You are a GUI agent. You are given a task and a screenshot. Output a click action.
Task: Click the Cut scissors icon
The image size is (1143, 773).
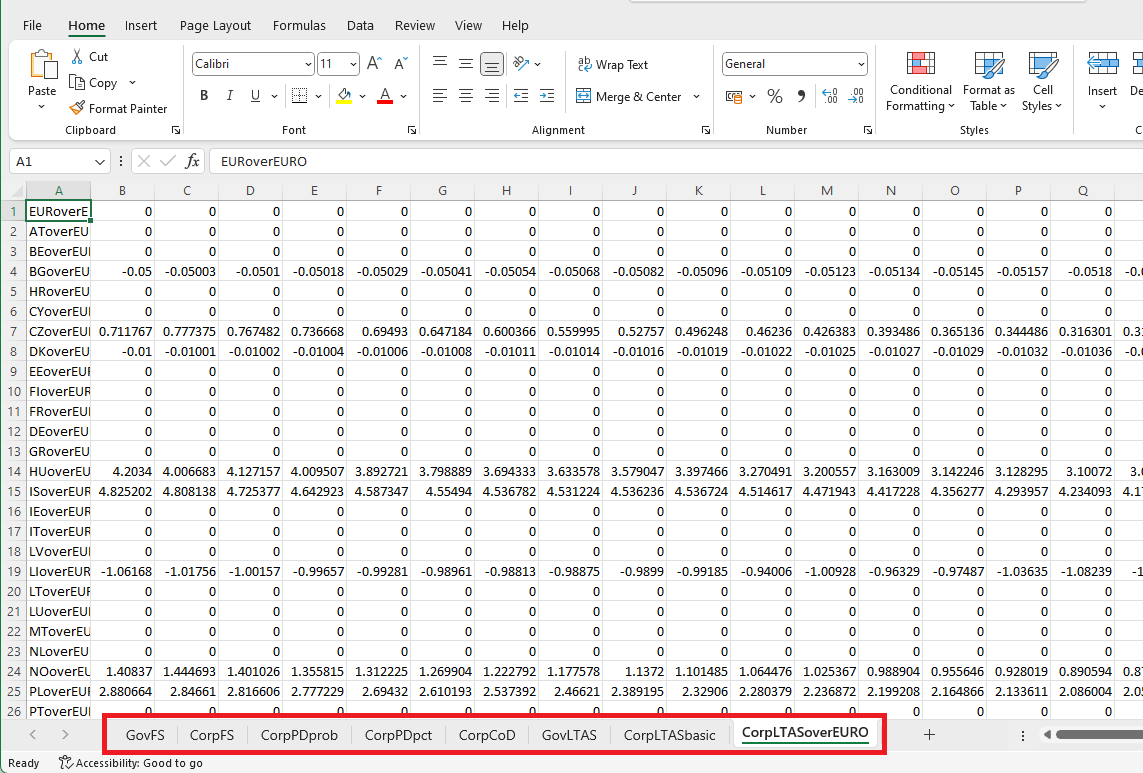[x=77, y=57]
